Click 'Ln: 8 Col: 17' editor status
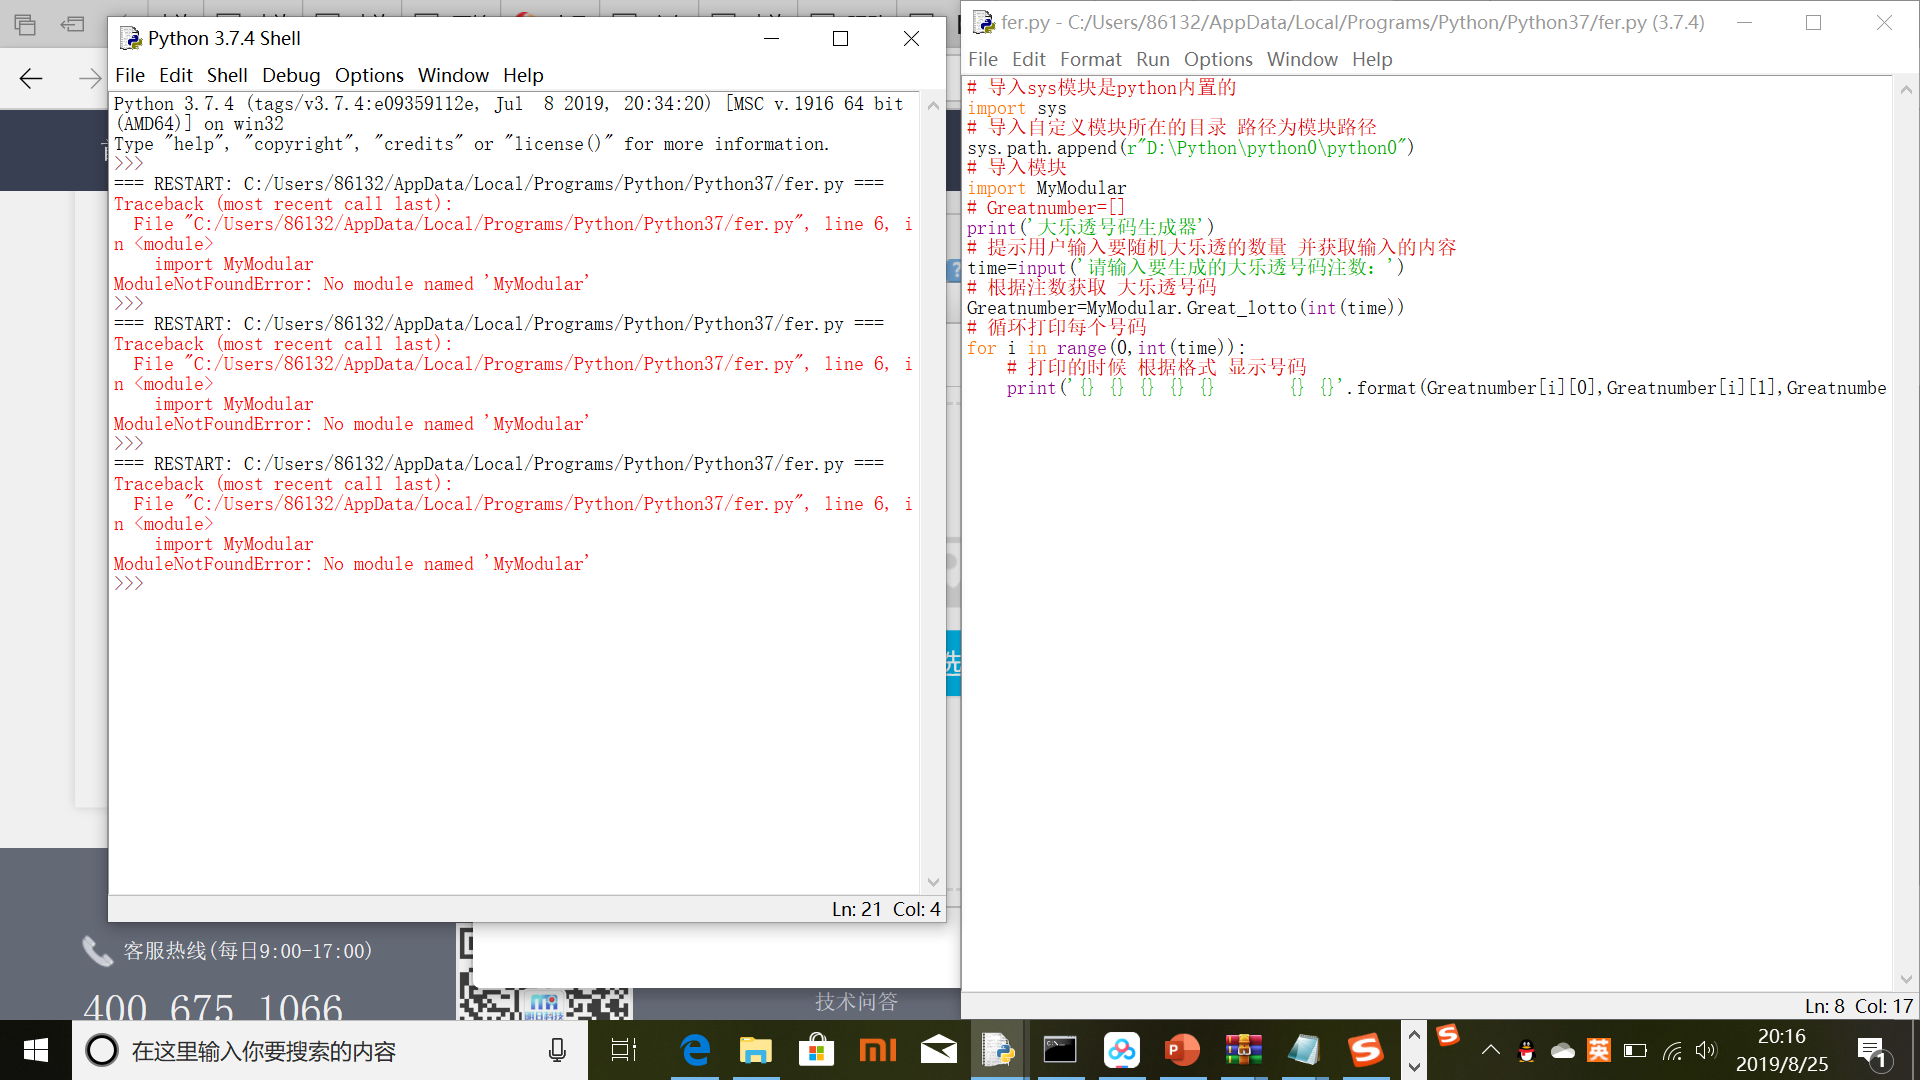Screen dimensions: 1920x1080 [x=1859, y=1006]
